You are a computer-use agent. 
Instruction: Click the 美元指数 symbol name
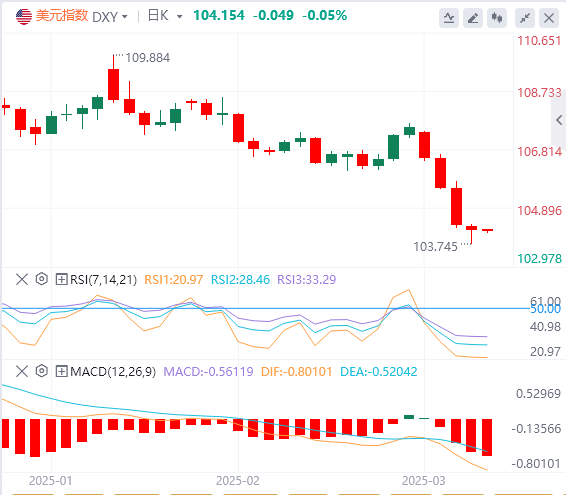(62, 16)
